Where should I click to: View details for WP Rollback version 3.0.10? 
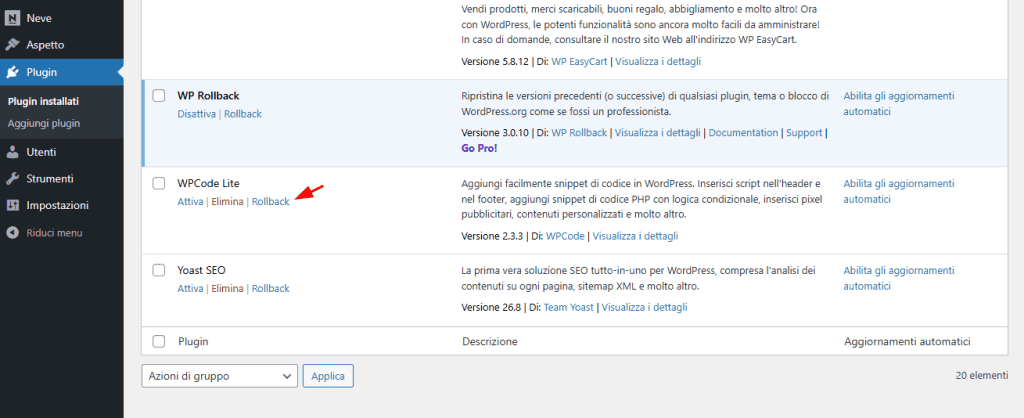658,133
